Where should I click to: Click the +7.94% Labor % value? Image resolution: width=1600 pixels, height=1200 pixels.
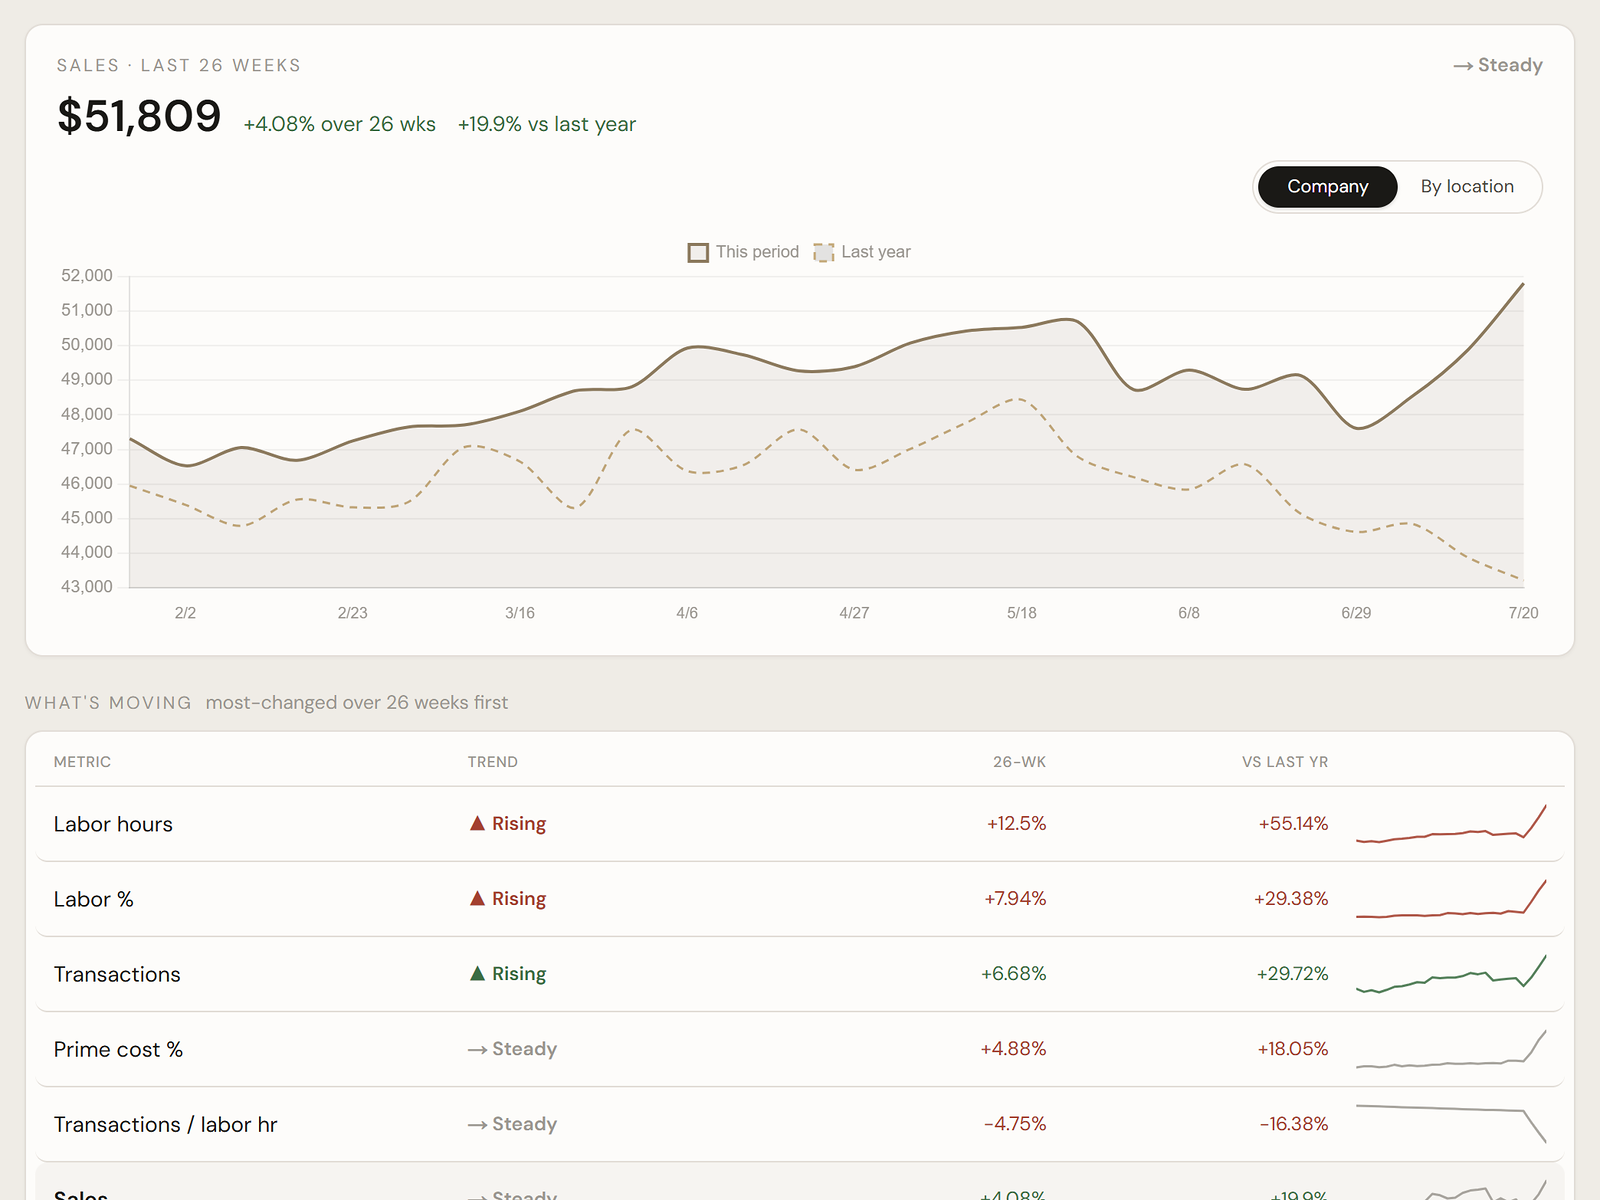click(1015, 899)
